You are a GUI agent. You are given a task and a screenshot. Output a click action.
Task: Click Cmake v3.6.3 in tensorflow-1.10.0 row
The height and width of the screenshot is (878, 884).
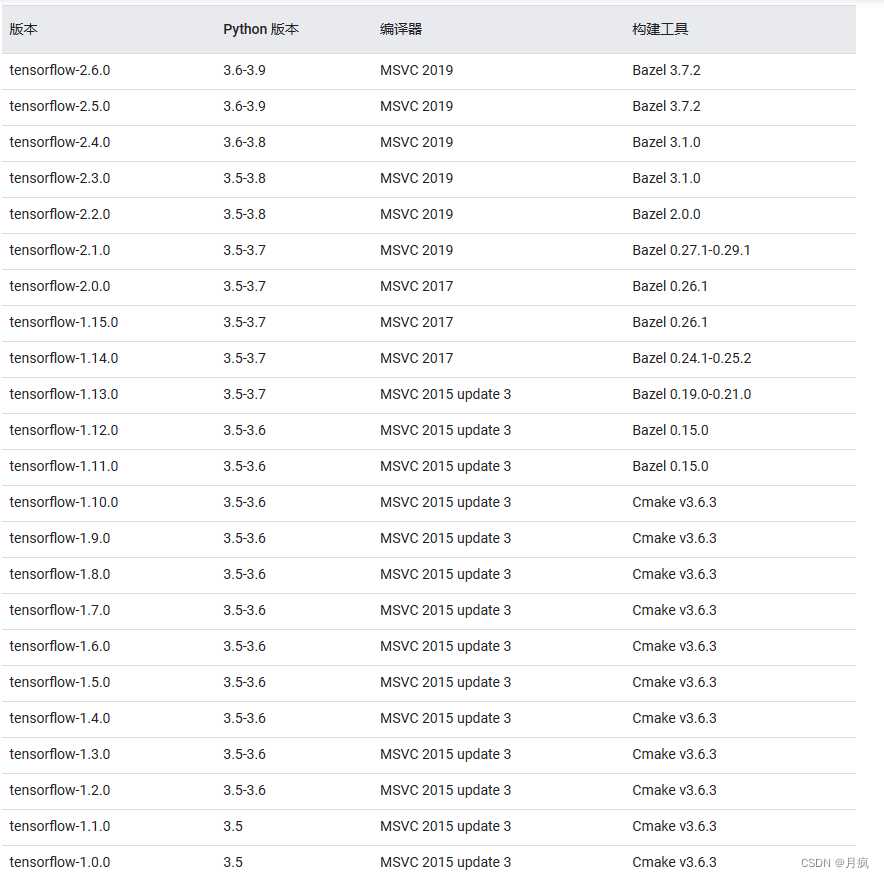point(674,502)
